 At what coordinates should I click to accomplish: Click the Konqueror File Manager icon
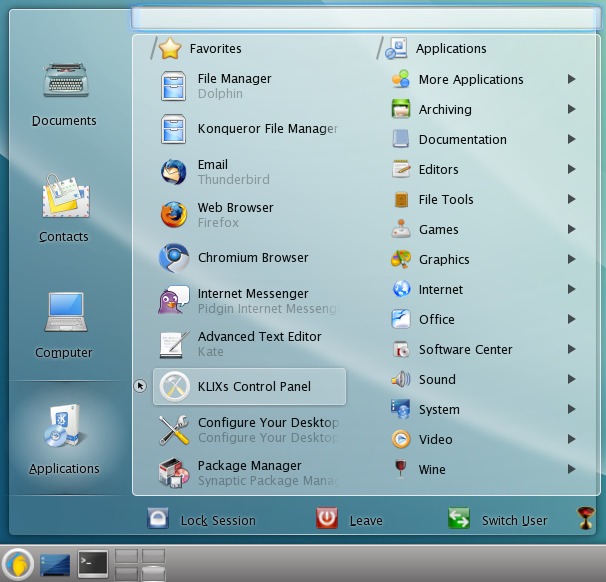174,129
